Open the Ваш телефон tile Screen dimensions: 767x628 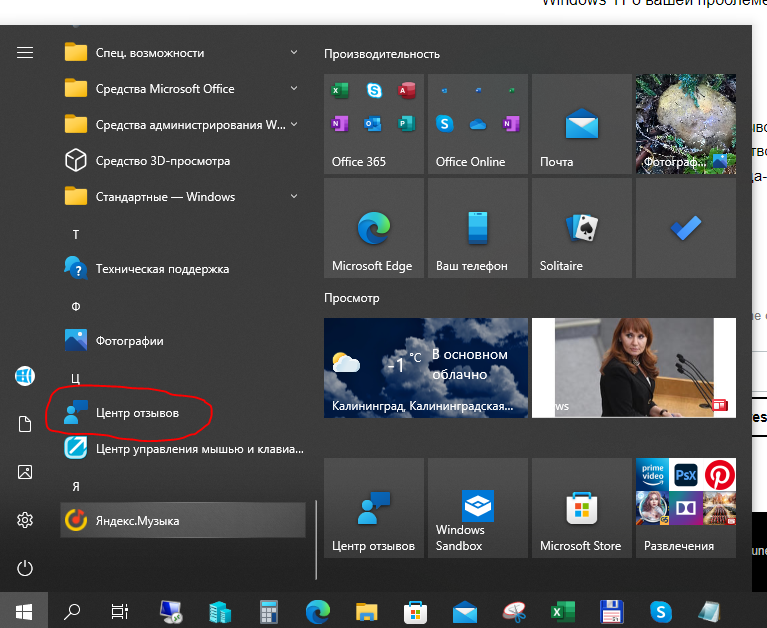point(478,228)
